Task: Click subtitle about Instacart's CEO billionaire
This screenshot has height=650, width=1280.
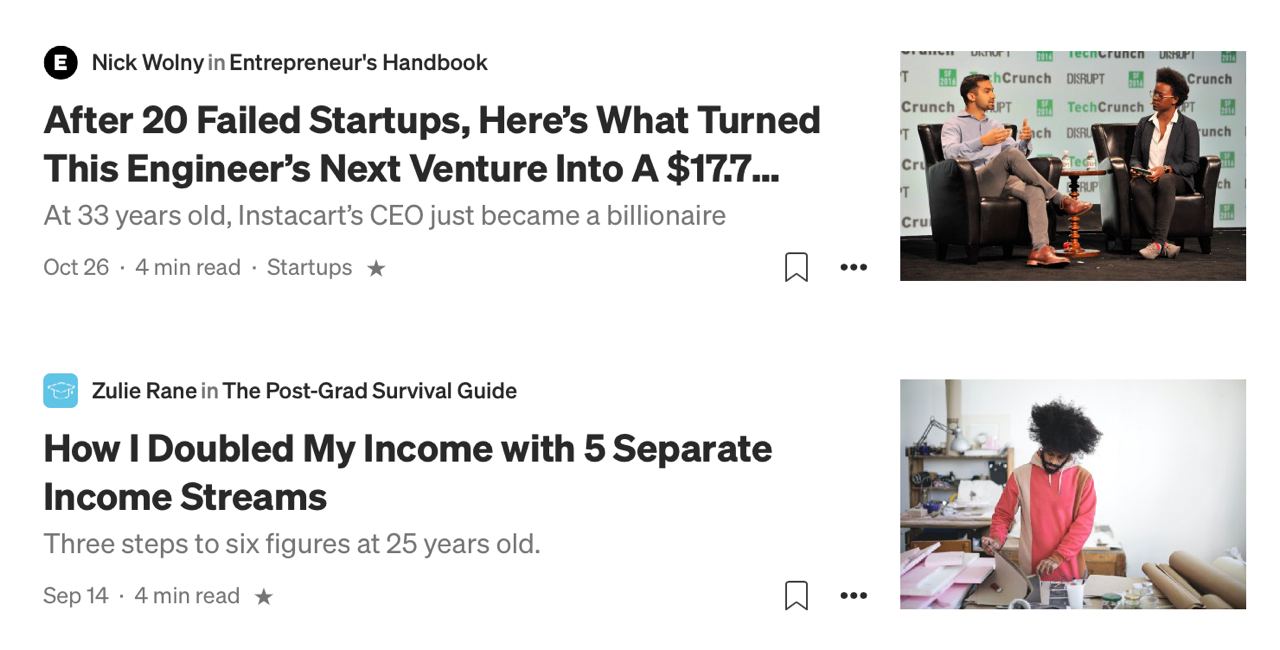Action: tap(384, 215)
